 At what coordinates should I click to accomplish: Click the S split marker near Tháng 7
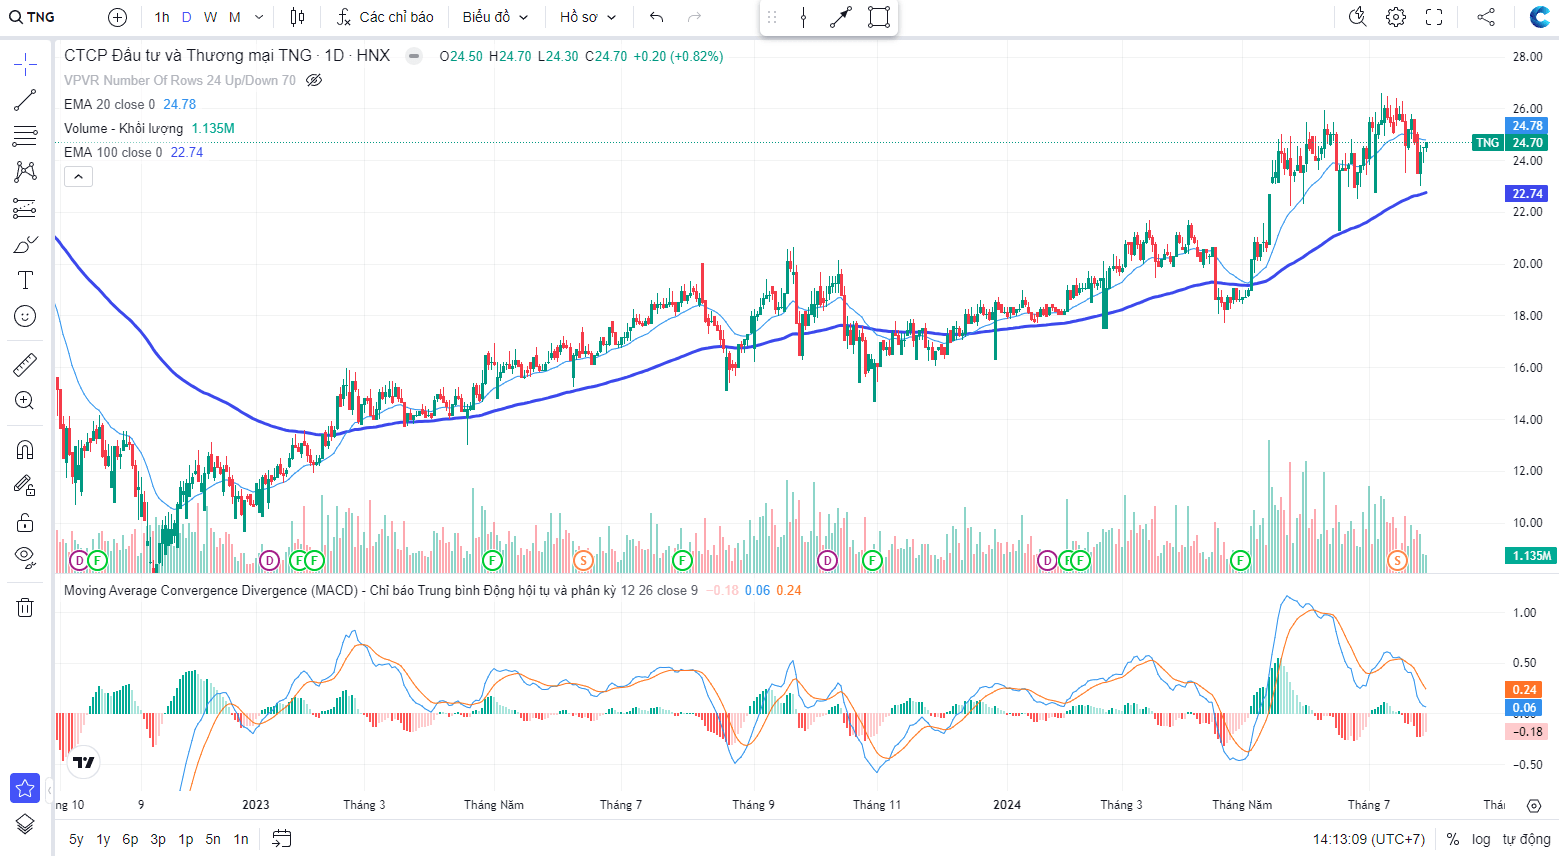(x=1398, y=561)
